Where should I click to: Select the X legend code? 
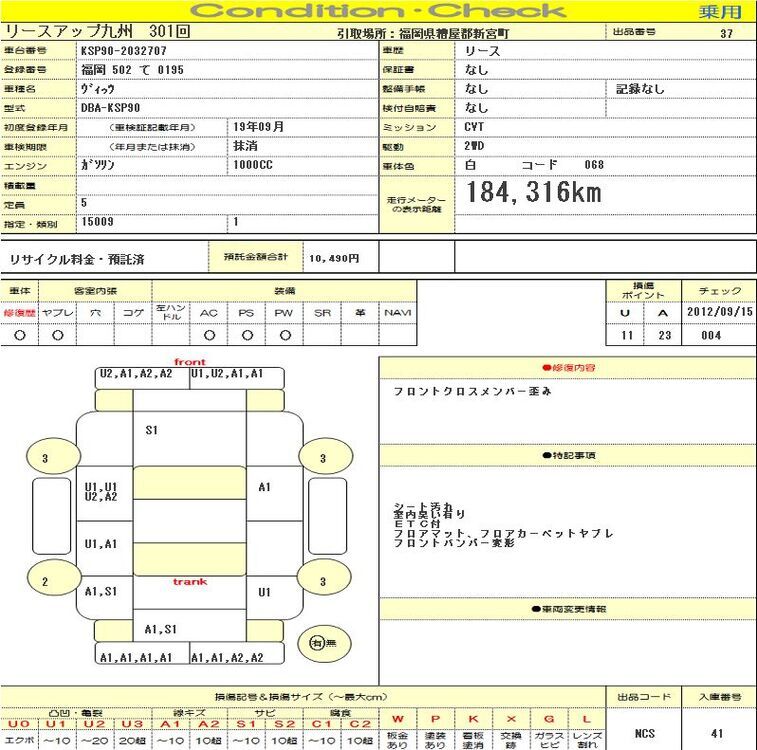[511, 719]
